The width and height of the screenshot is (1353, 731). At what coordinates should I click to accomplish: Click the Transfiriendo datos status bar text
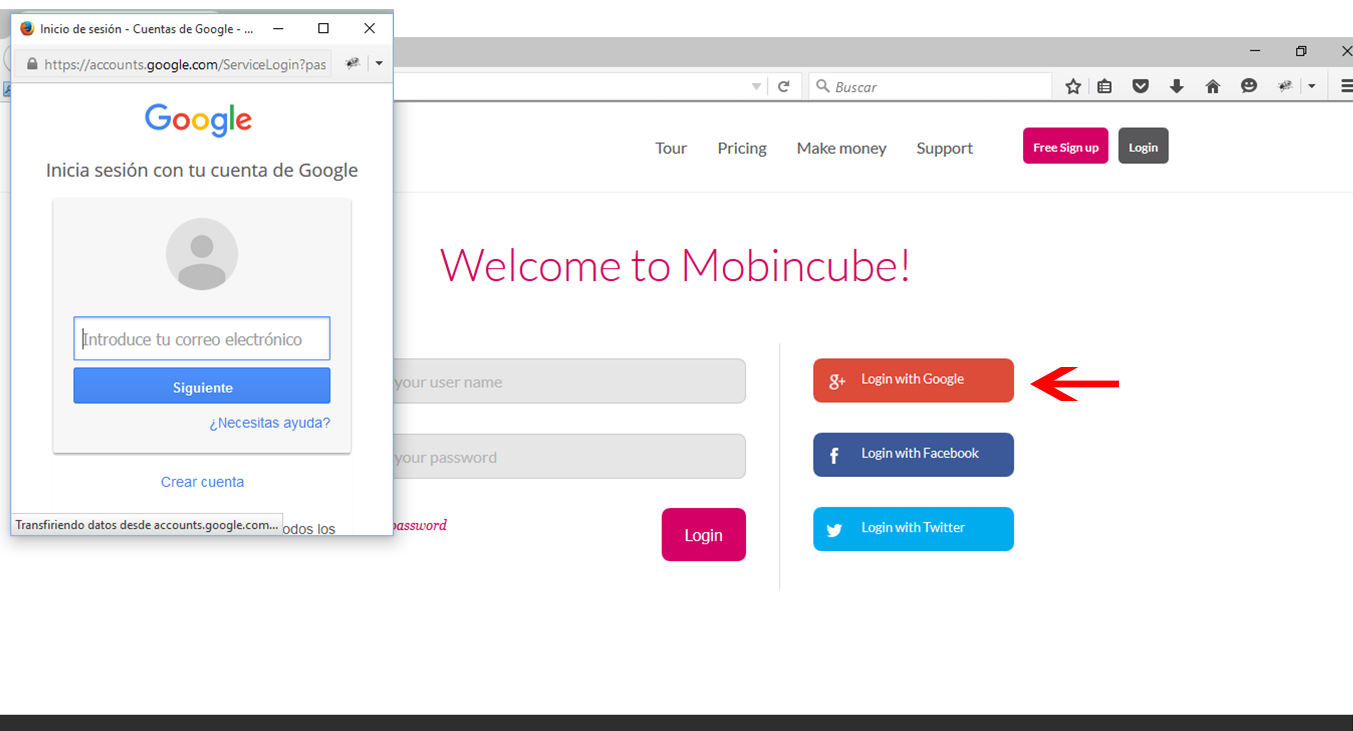click(147, 524)
